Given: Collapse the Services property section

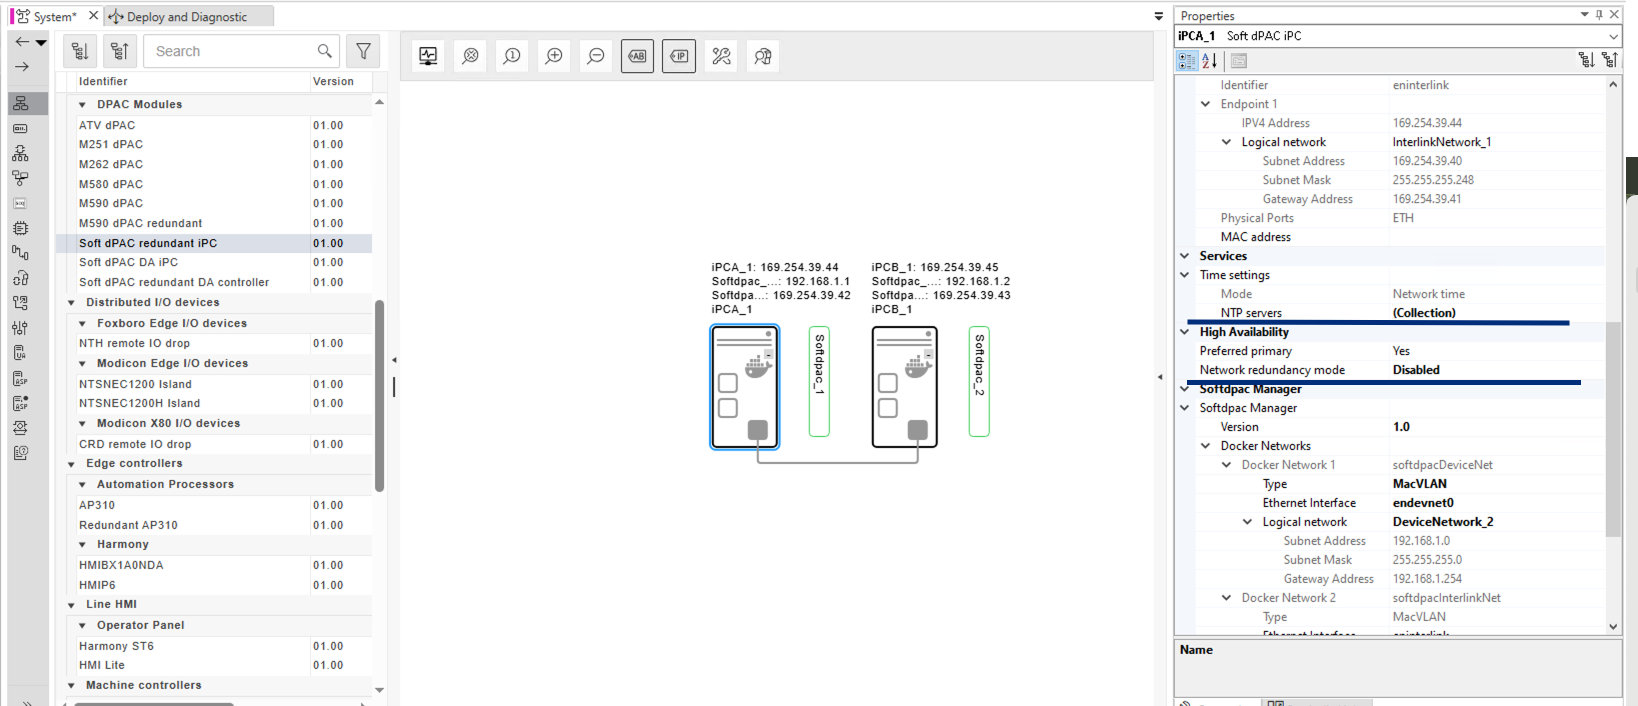Looking at the screenshot, I should click(x=1185, y=256).
